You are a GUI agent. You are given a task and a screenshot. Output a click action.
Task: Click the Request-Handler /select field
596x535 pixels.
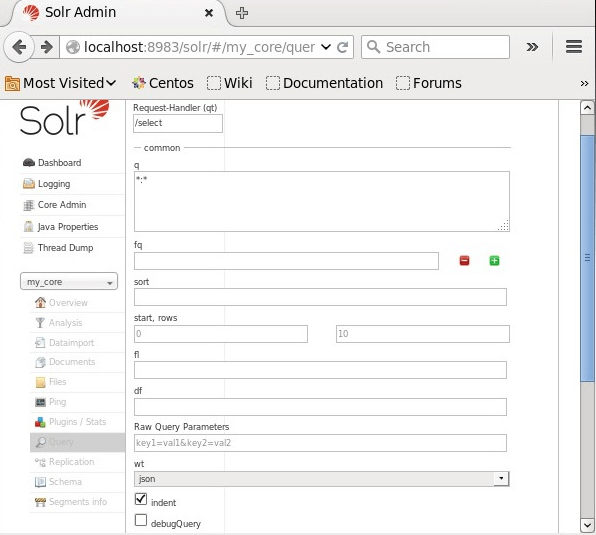178,123
